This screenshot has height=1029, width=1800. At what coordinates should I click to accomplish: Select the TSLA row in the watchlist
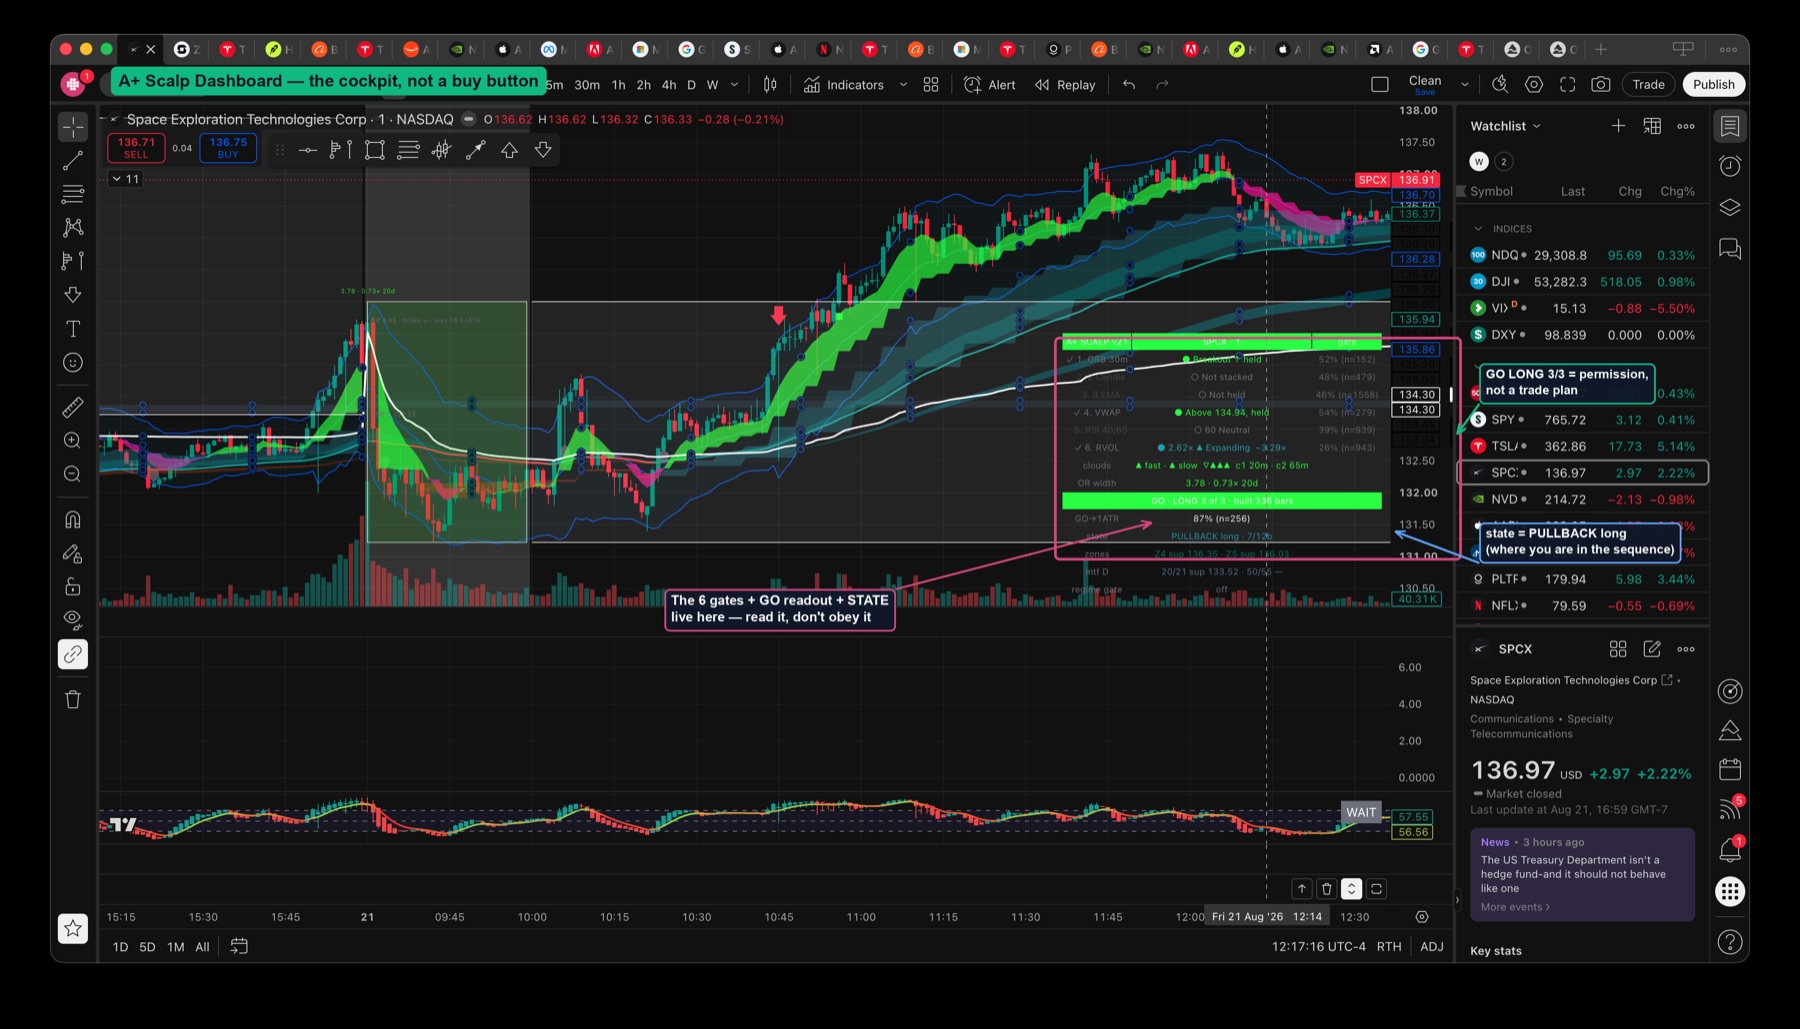coord(1582,447)
